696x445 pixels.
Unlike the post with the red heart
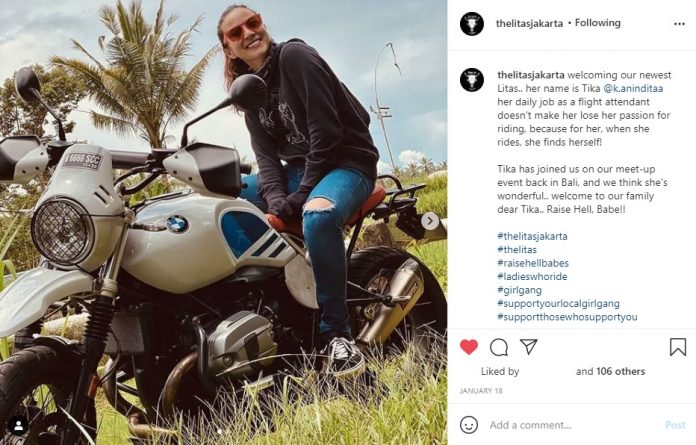469,347
